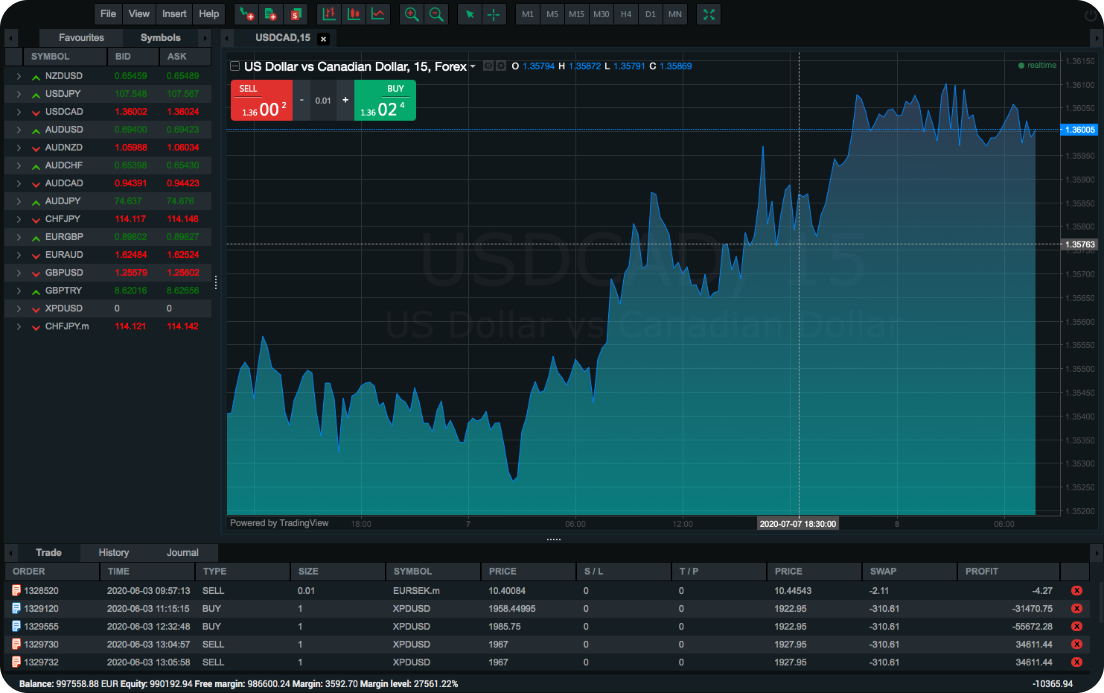The height and width of the screenshot is (693, 1104).
Task: Click the new chart document icon
Action: [x=271, y=14]
